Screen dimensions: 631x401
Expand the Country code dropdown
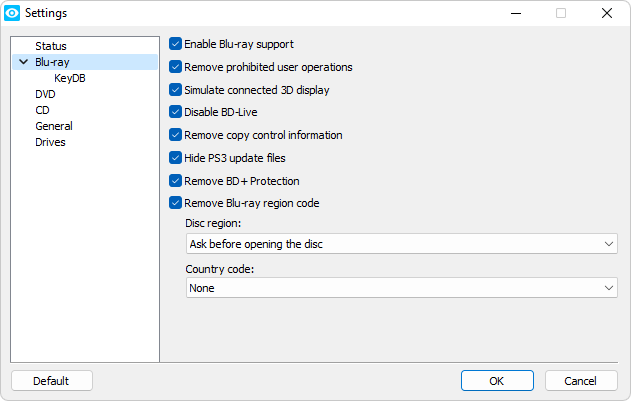[401, 288]
